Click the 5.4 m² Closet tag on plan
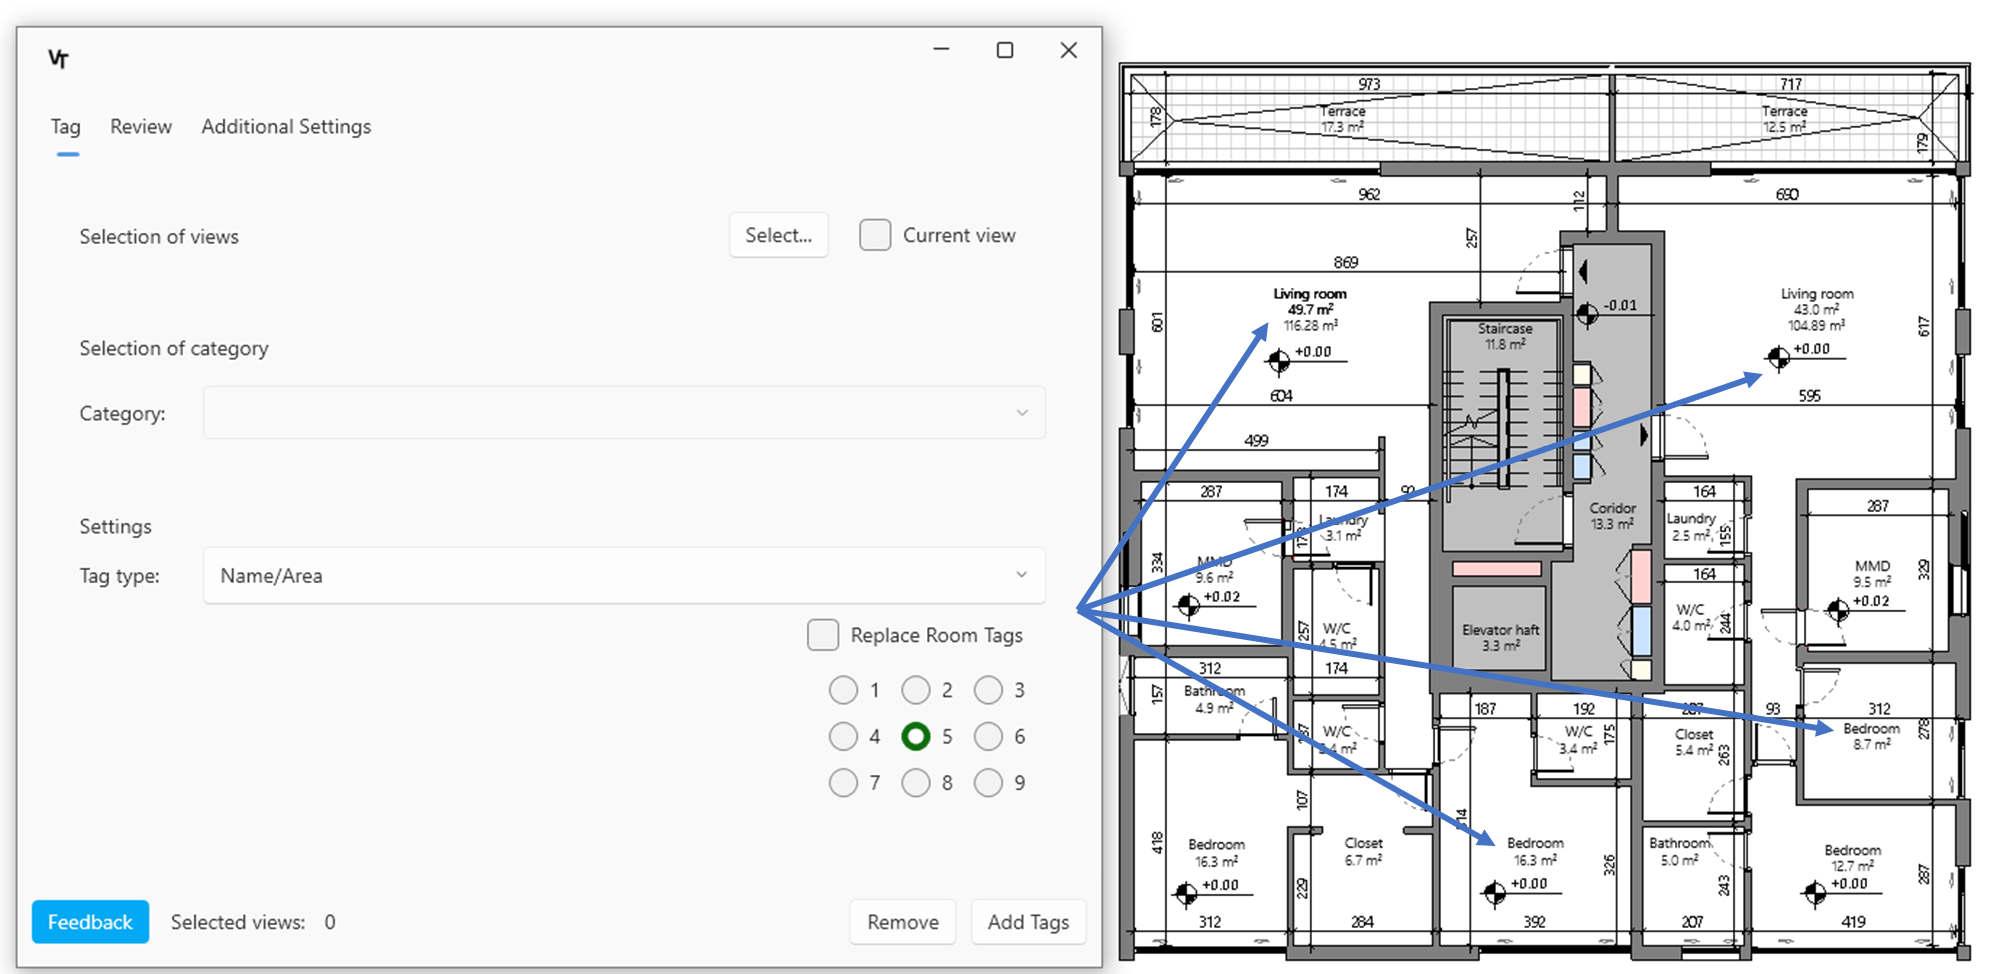Image resolution: width=2000 pixels, height=974 pixels. pyautogui.click(x=1694, y=742)
